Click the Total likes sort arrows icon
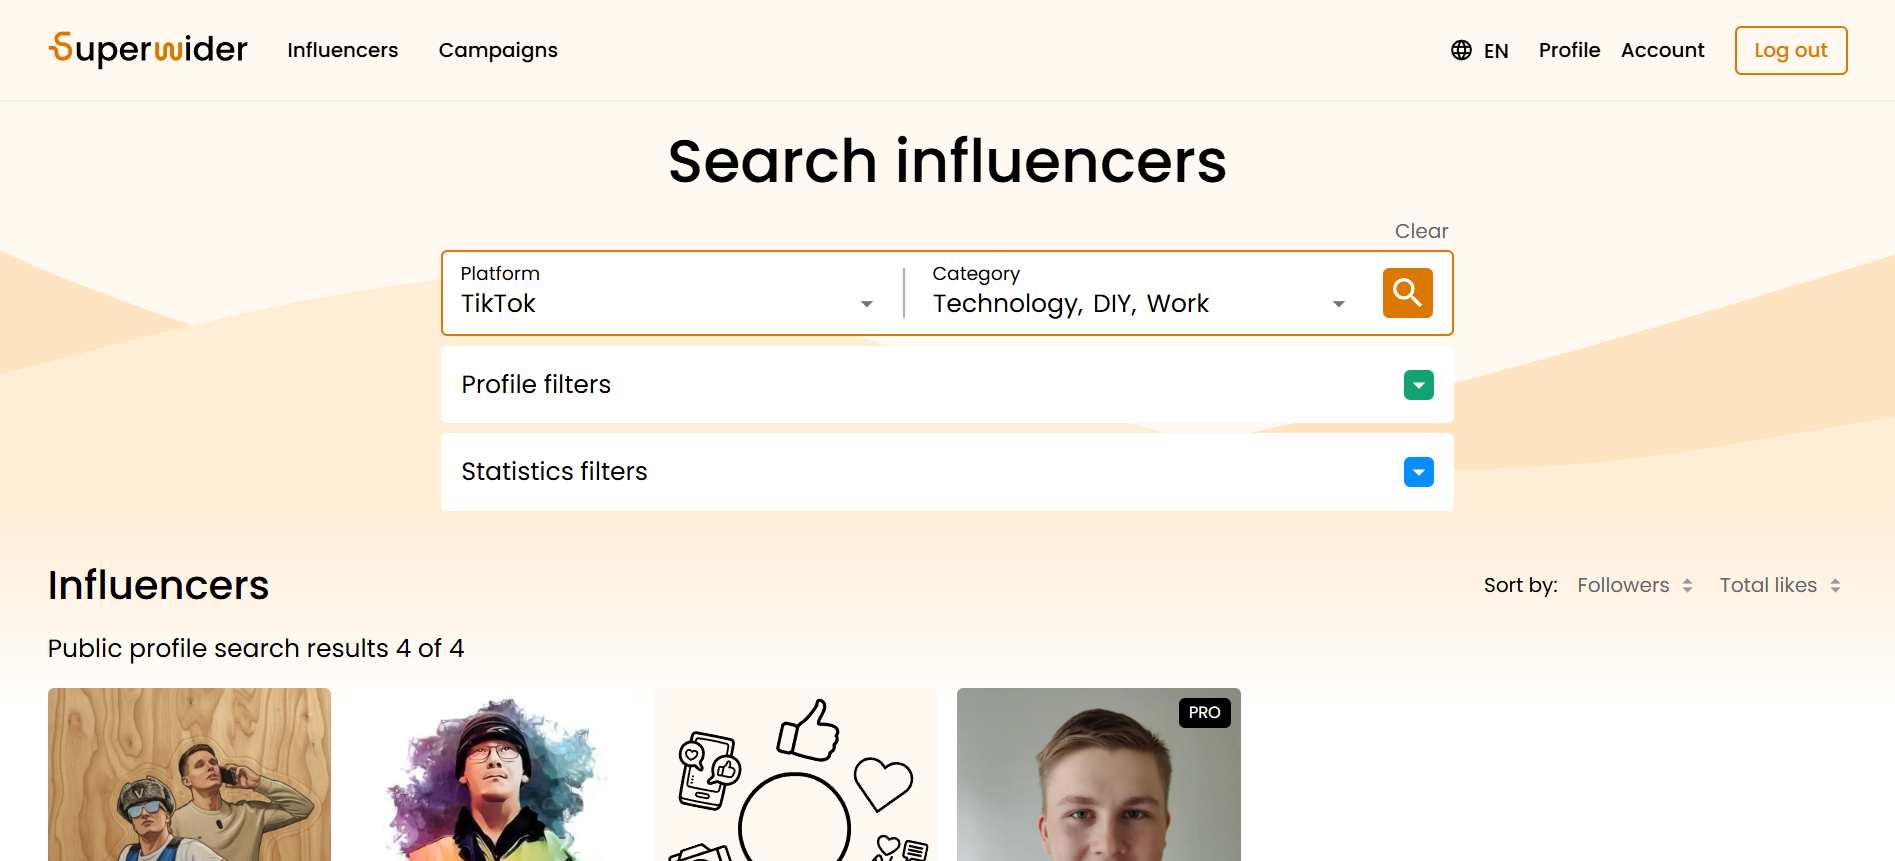 1835,586
